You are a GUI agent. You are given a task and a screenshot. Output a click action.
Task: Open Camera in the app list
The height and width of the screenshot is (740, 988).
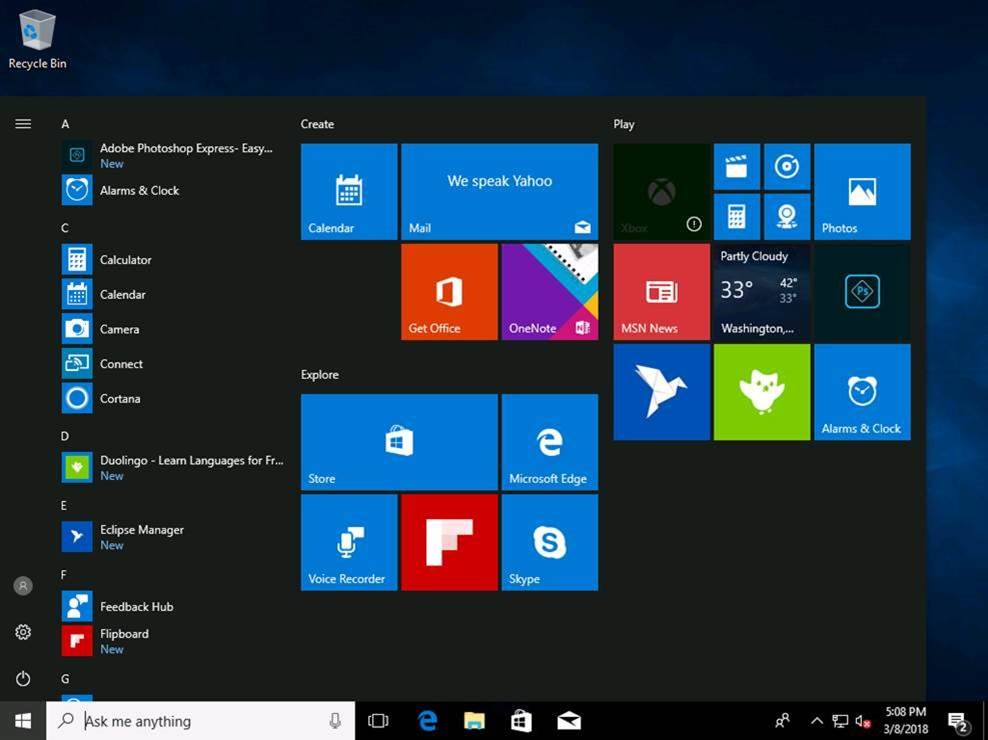point(174,329)
